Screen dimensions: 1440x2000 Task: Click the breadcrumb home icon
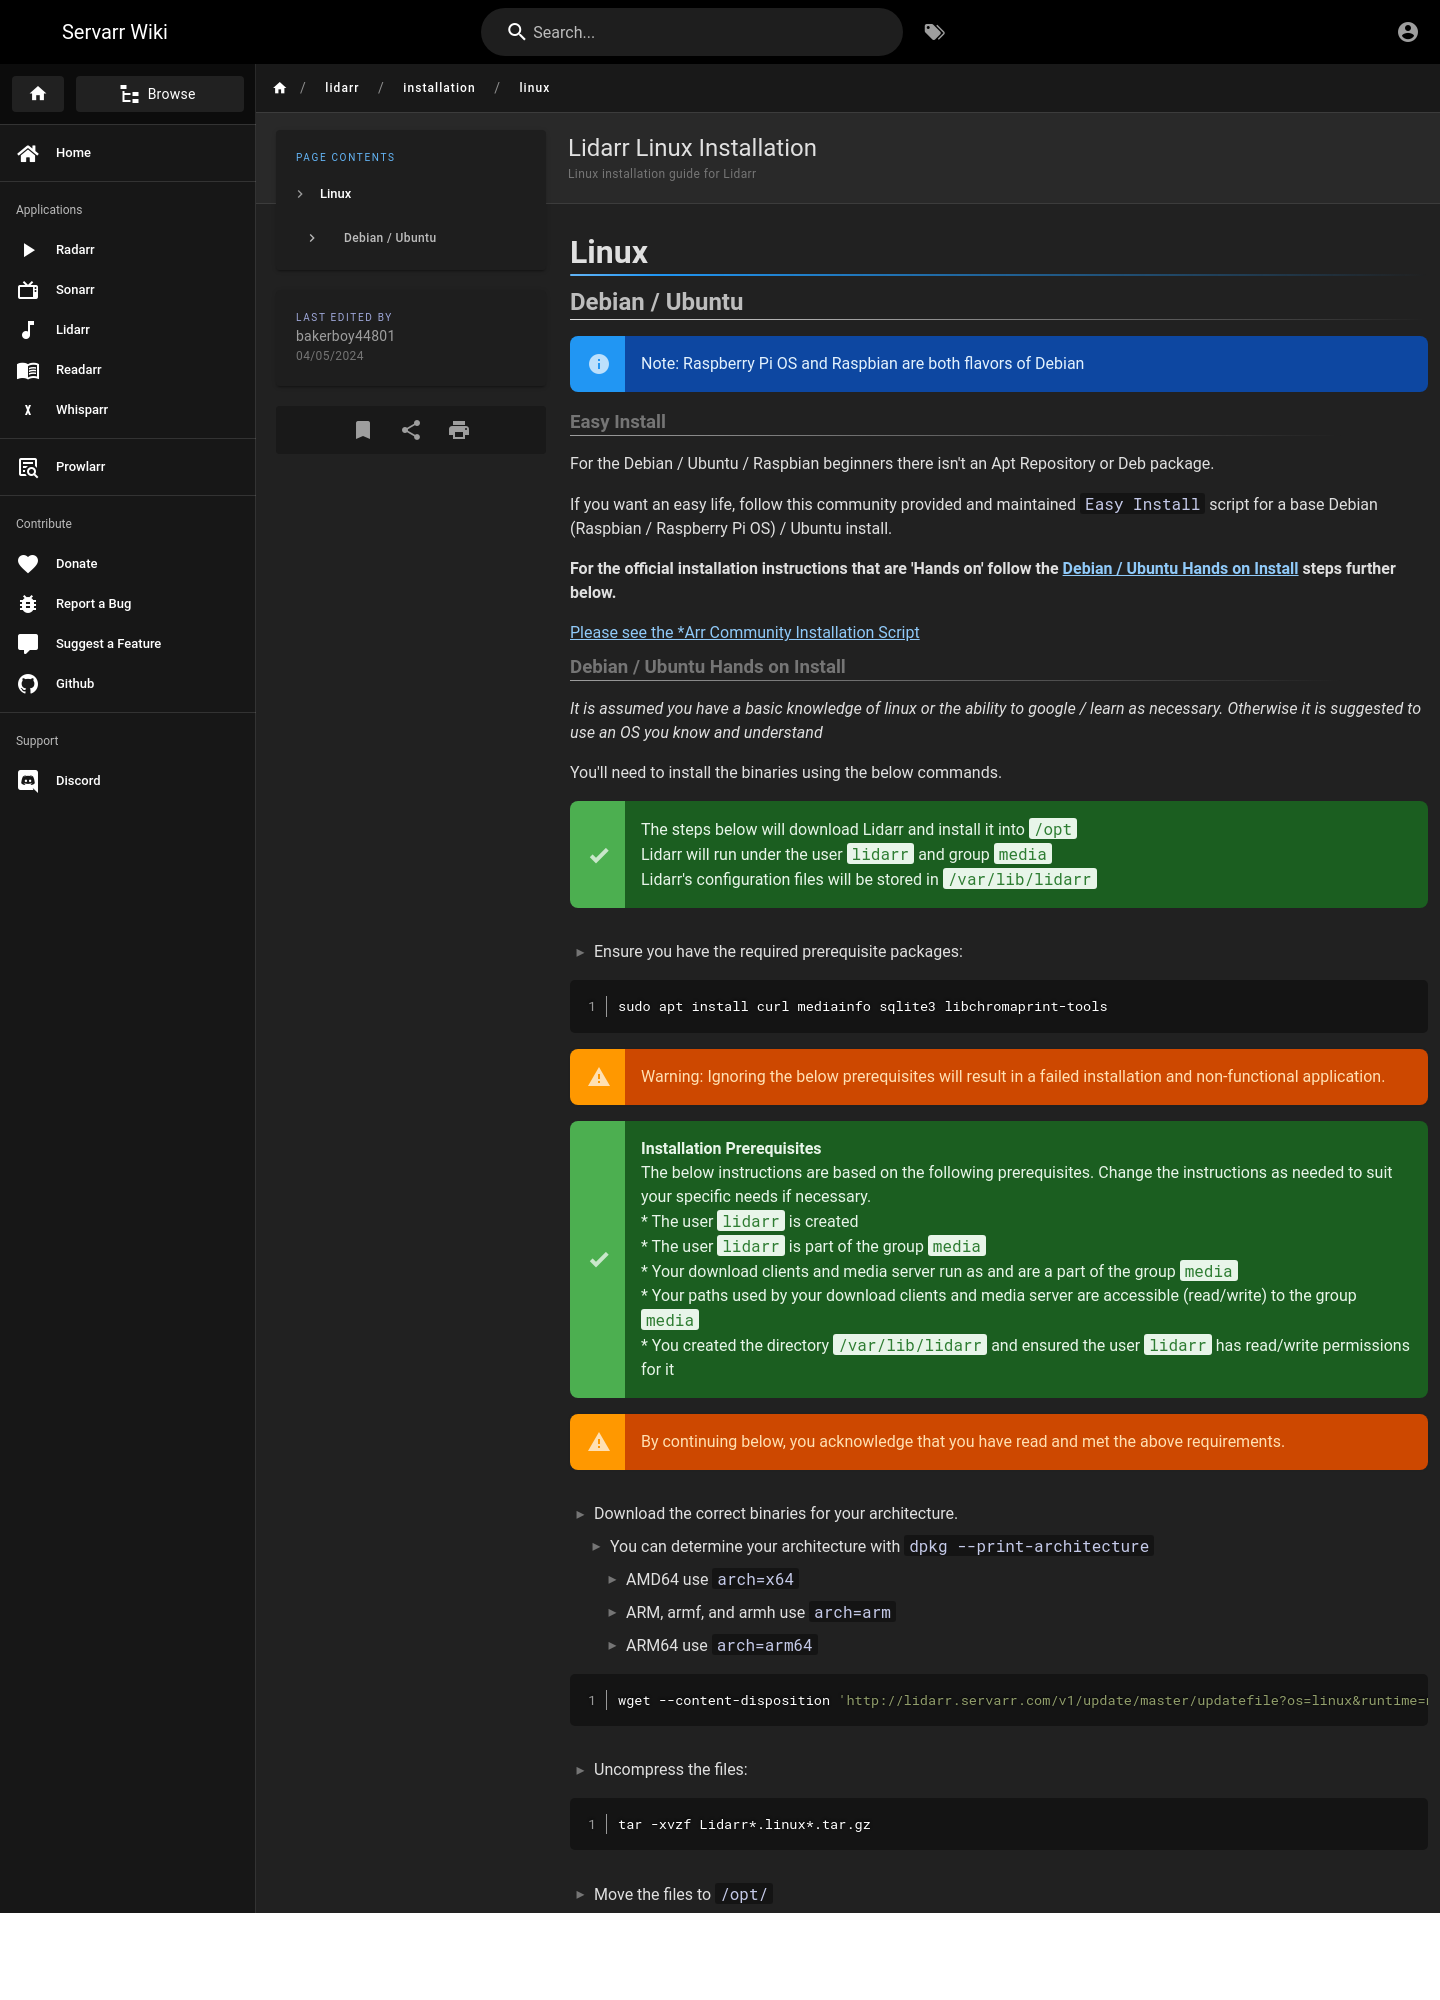click(280, 88)
